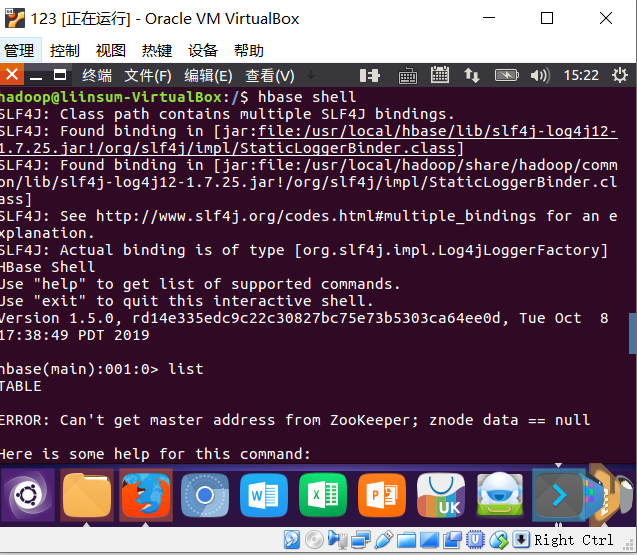Select the terminal icon in the dock

click(559, 495)
